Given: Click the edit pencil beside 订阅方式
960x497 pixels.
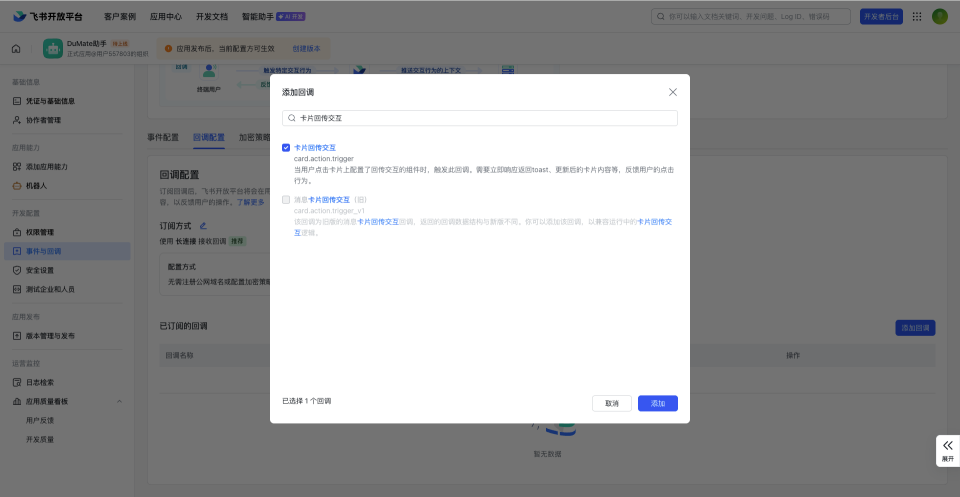Looking at the screenshot, I should click(x=203, y=226).
